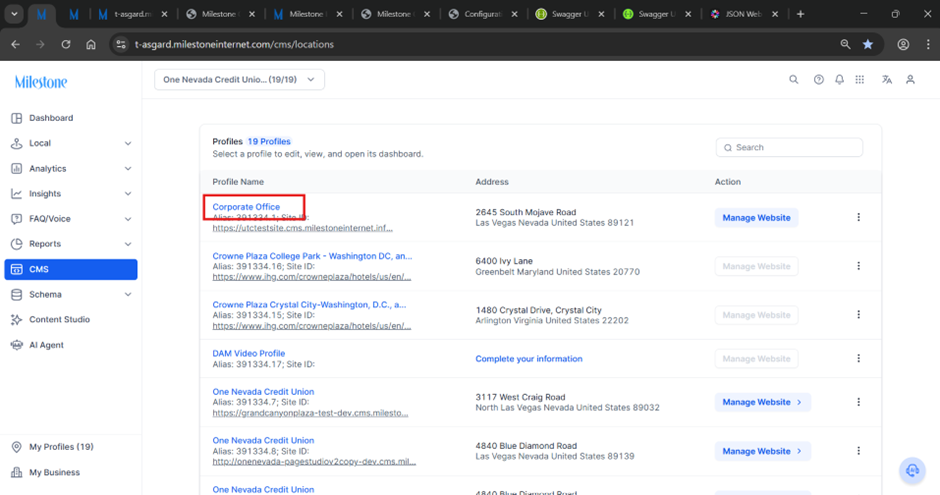The width and height of the screenshot is (940, 495).
Task: Click the Schema database icon
Action: click(17, 294)
